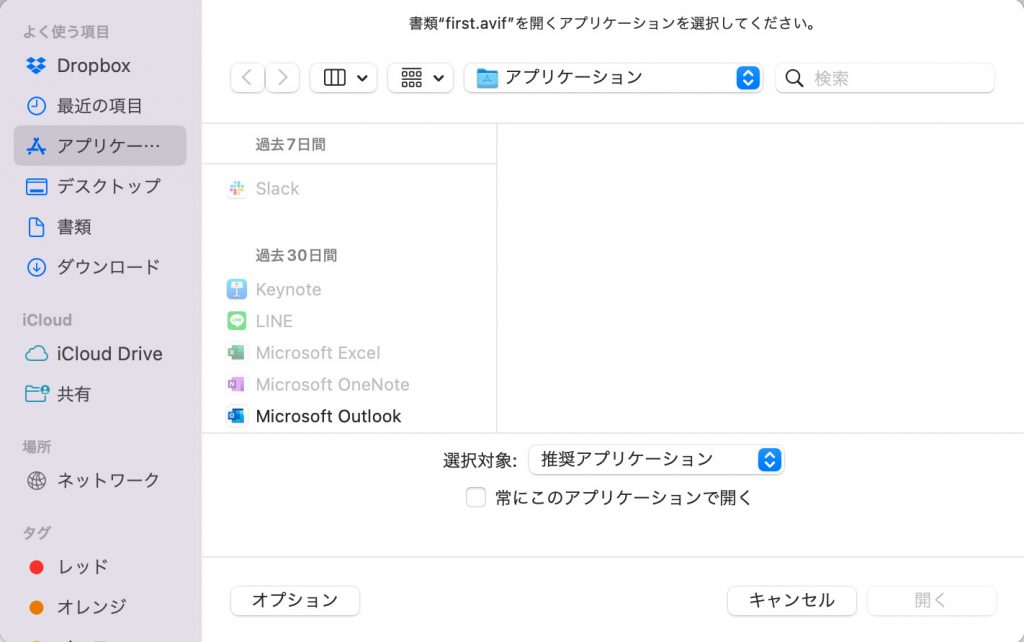Click the Microsoft Outlook app icon
The height and width of the screenshot is (642, 1024).
tap(236, 416)
